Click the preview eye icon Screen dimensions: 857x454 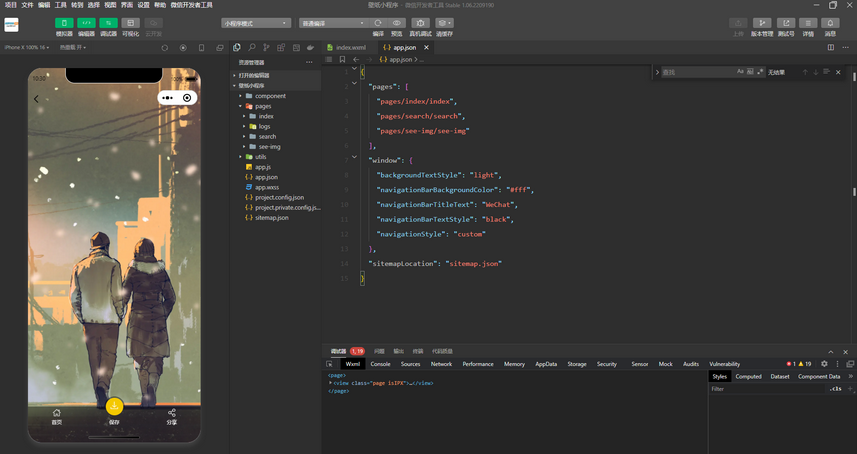coord(397,23)
